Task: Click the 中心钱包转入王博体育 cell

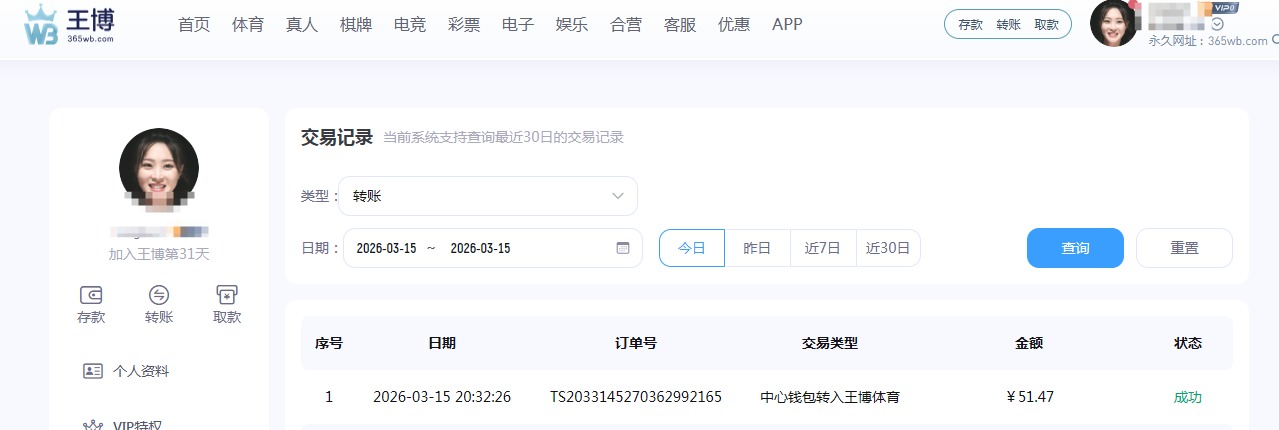Action: 830,397
